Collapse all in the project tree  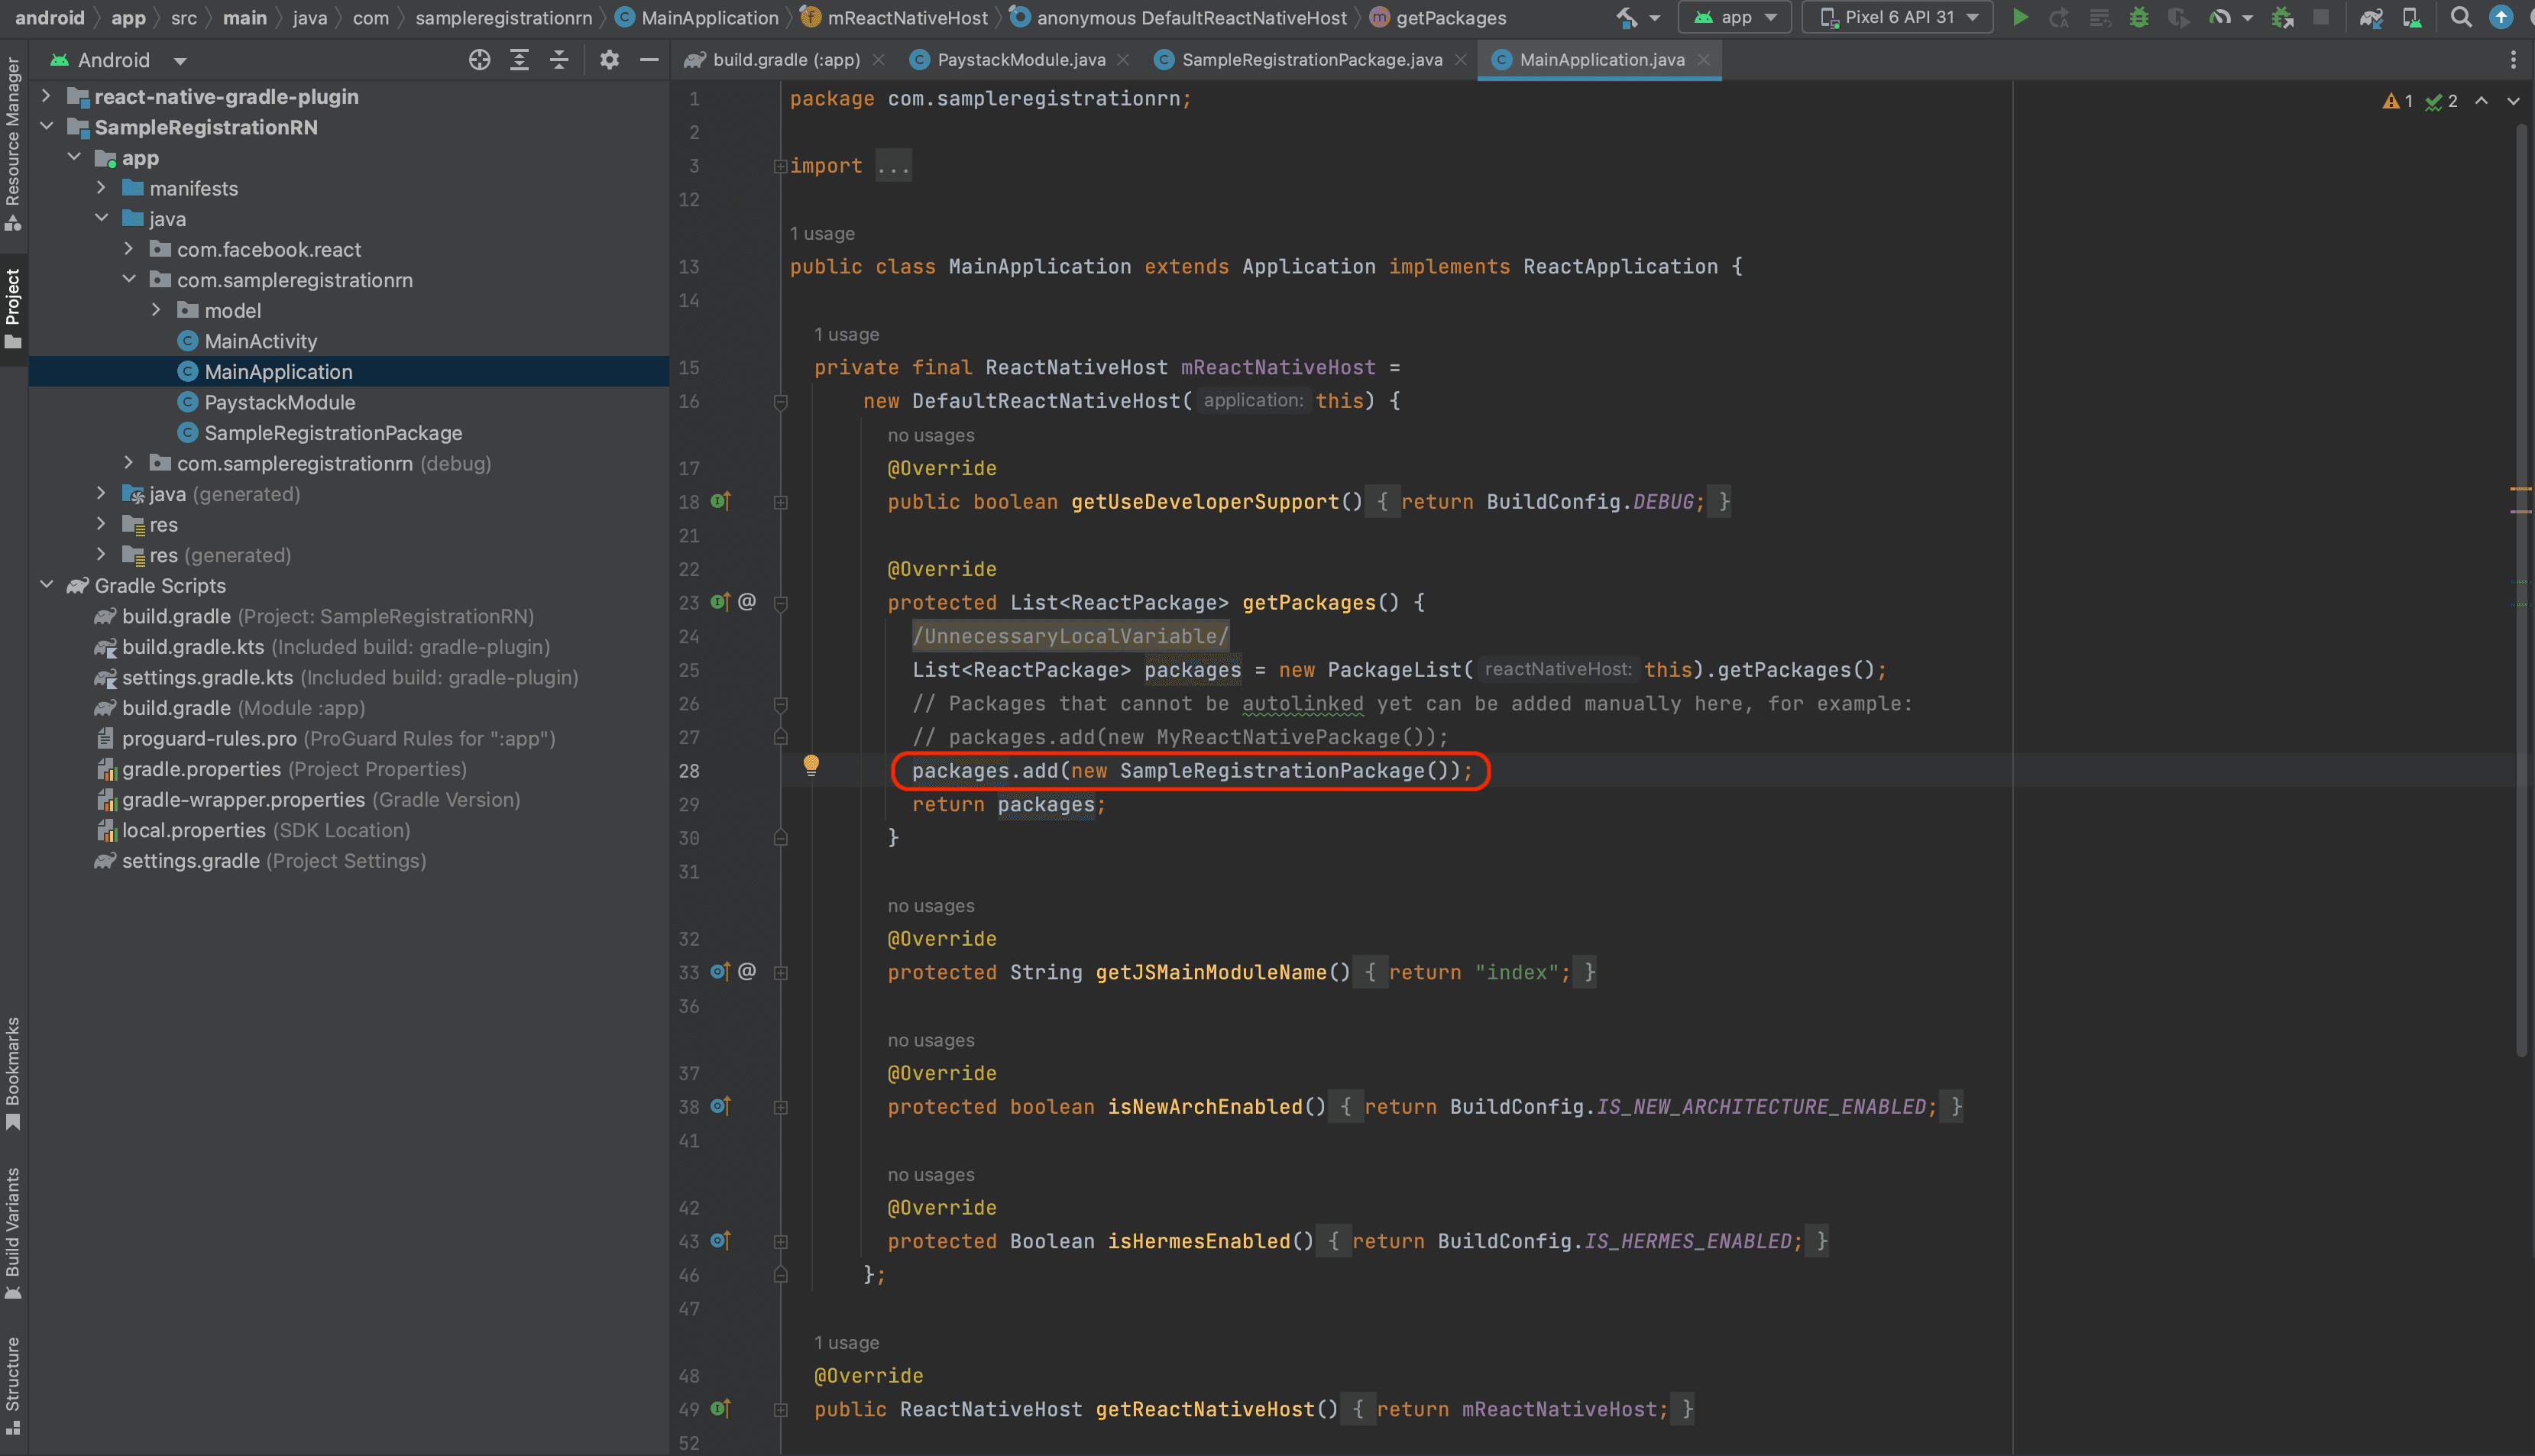[559, 60]
